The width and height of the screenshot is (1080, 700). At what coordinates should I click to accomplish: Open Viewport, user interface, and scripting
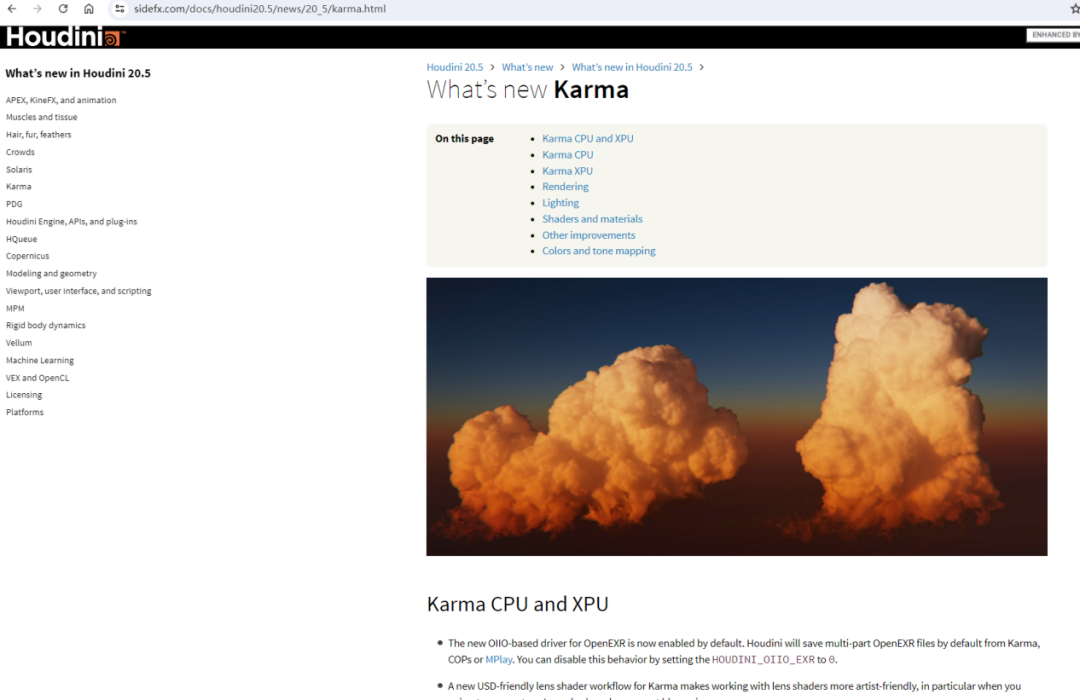(x=79, y=291)
